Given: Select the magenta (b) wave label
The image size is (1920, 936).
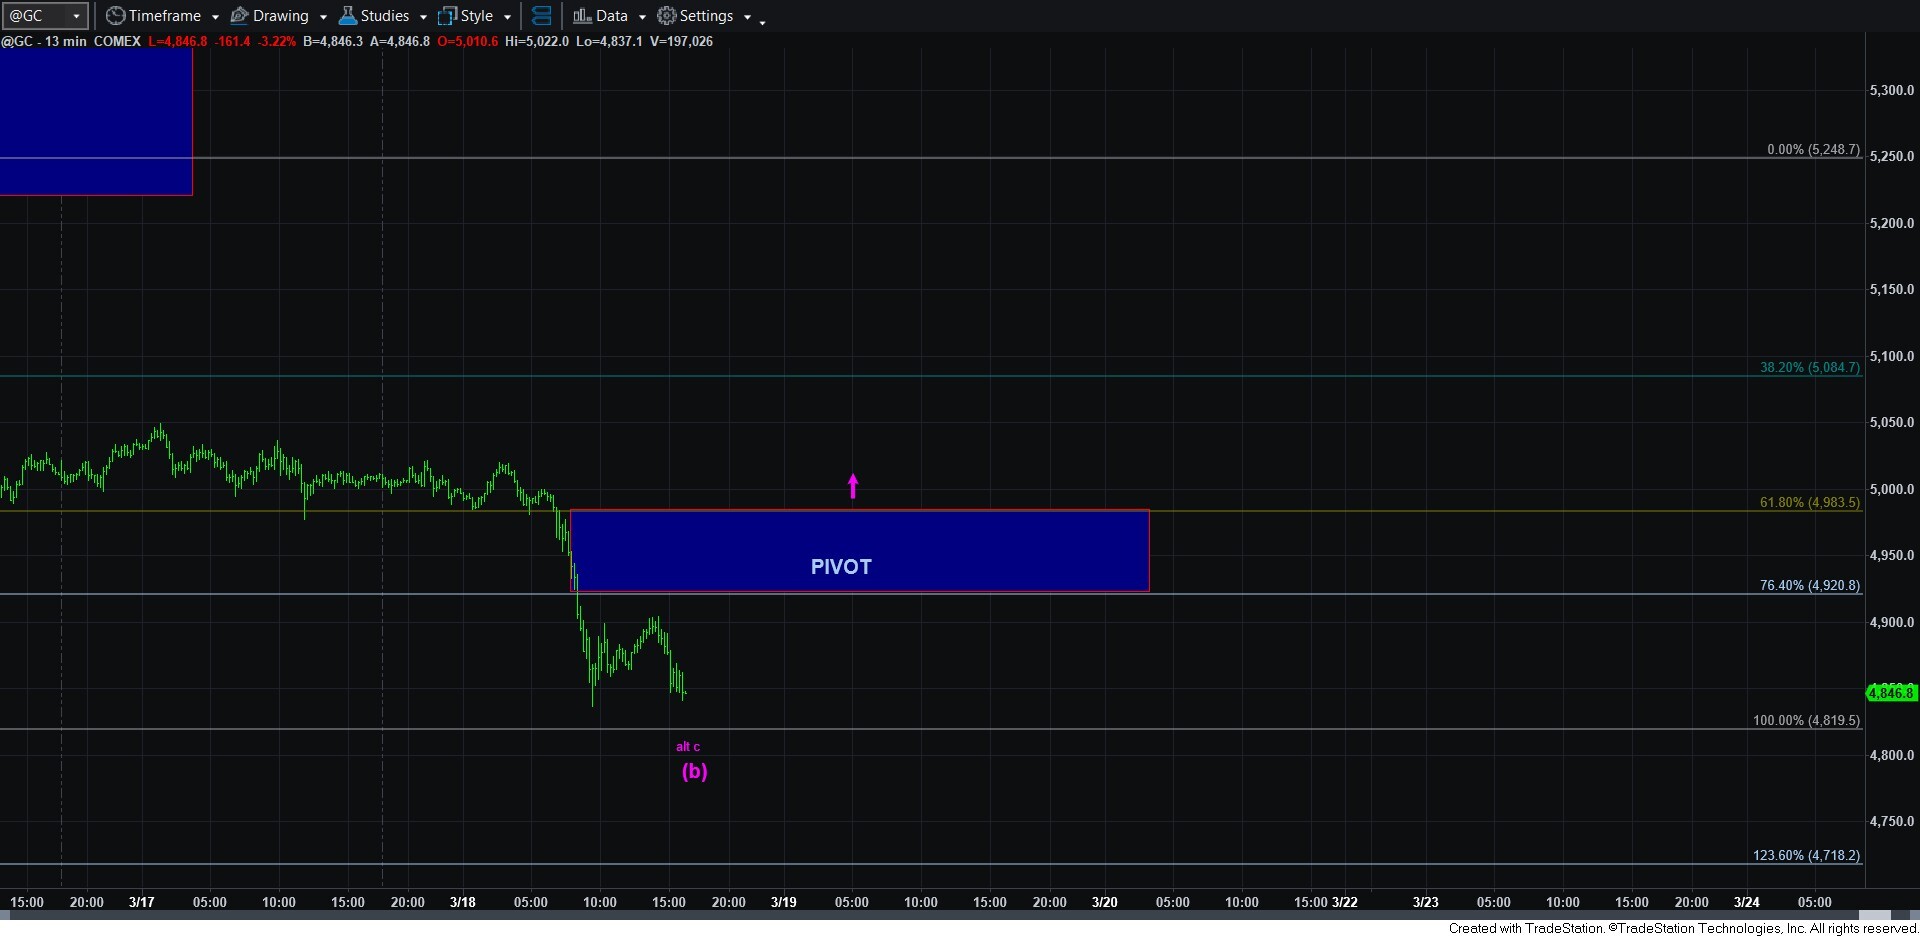Looking at the screenshot, I should [x=694, y=771].
